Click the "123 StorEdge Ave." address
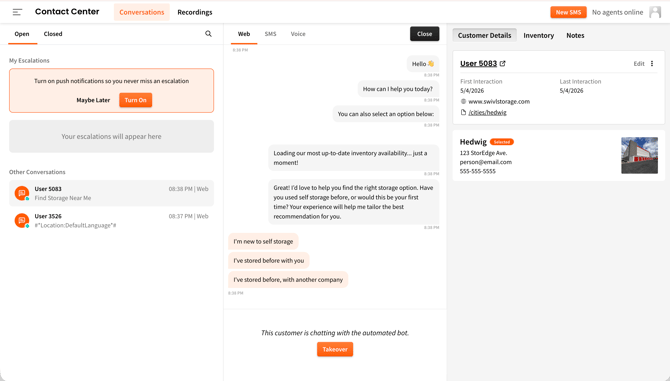Viewport: 670px width, 381px height. 483,153
